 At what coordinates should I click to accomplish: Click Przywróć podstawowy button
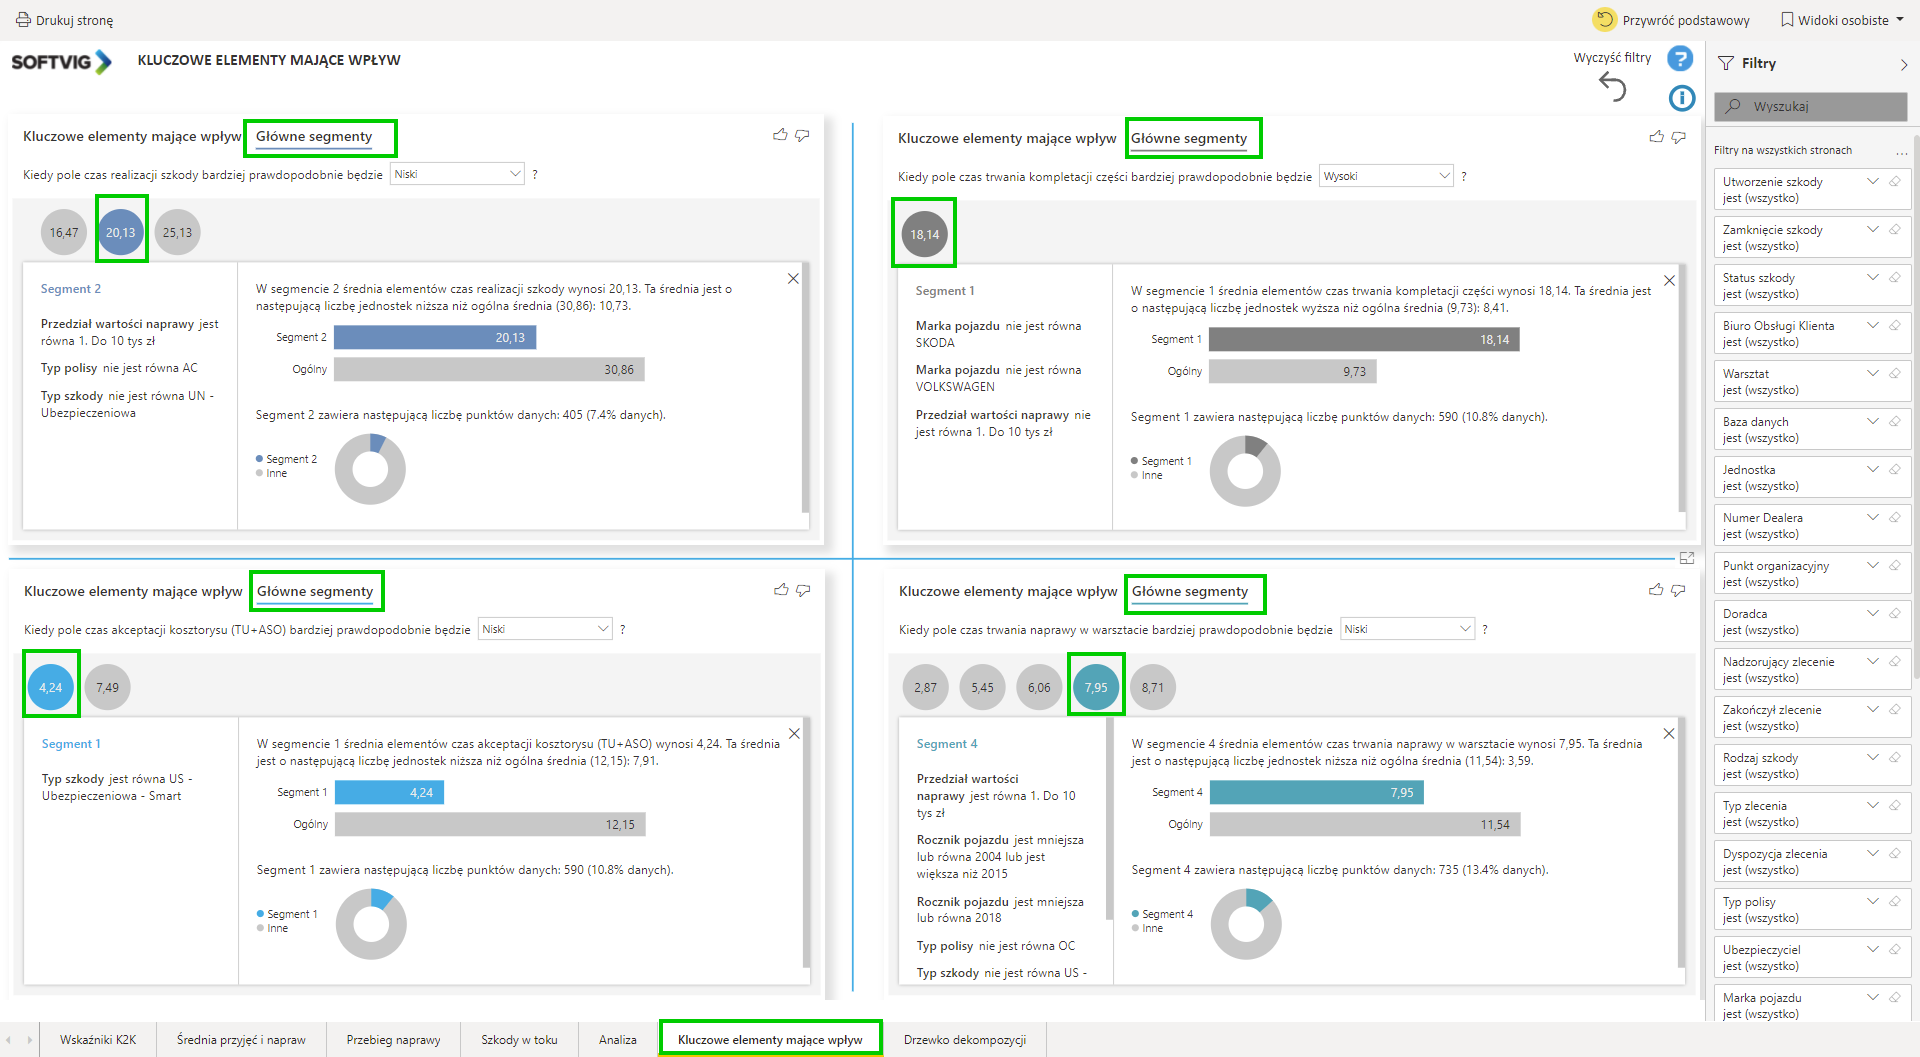1671,20
